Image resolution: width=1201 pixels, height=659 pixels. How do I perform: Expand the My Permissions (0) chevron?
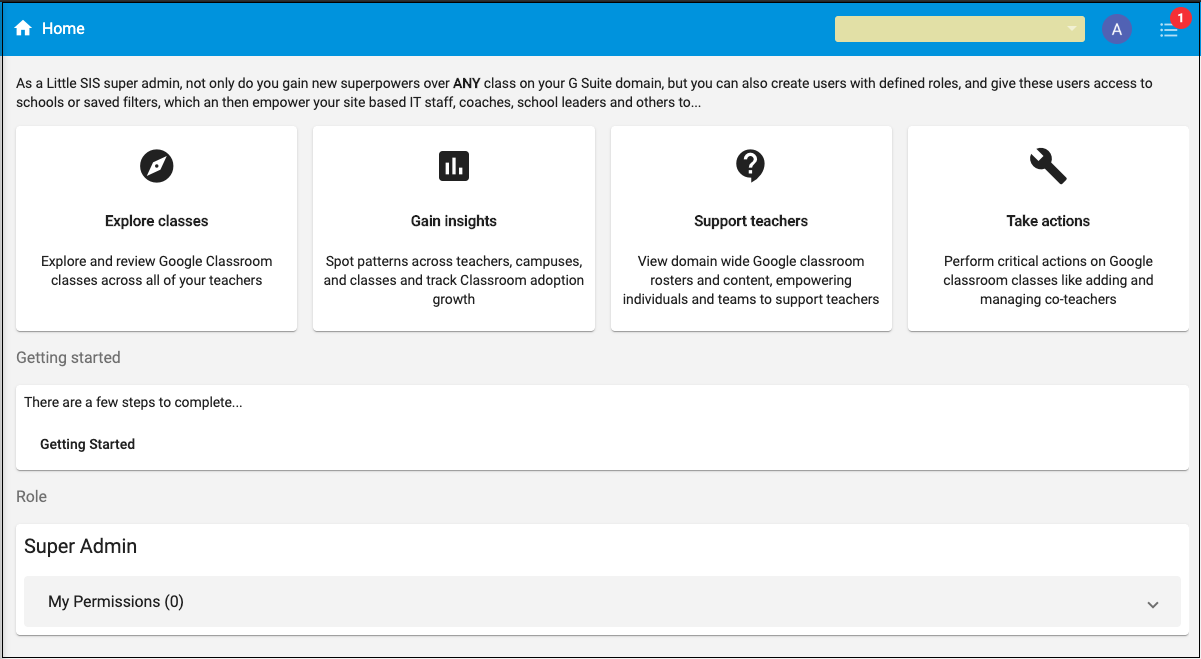(1153, 604)
